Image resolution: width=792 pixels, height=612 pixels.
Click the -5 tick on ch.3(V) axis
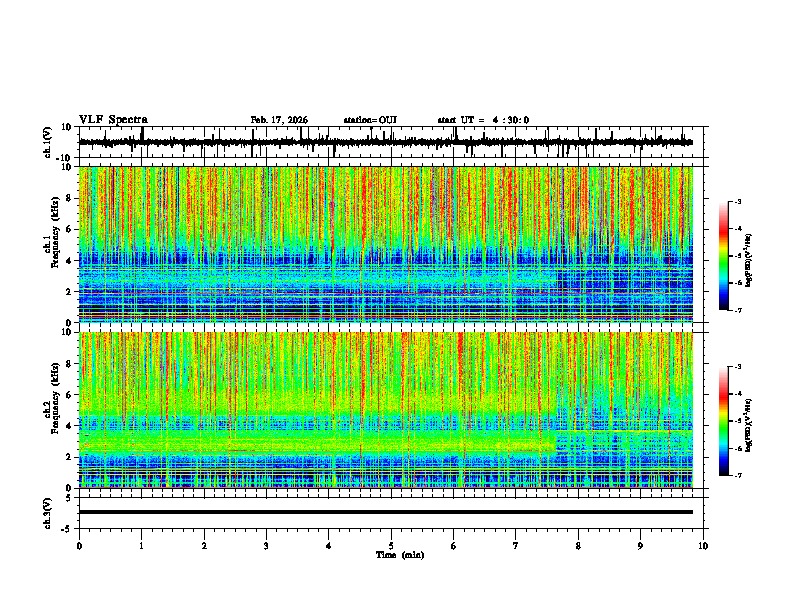[68, 528]
